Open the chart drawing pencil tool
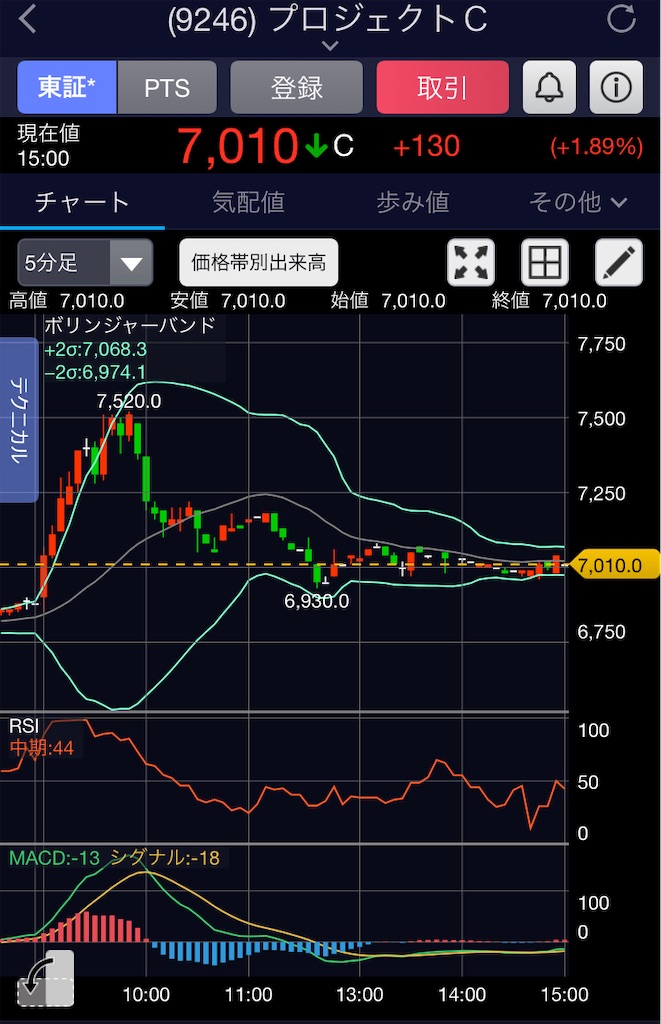Viewport: 661px width, 1024px height. pos(619,263)
